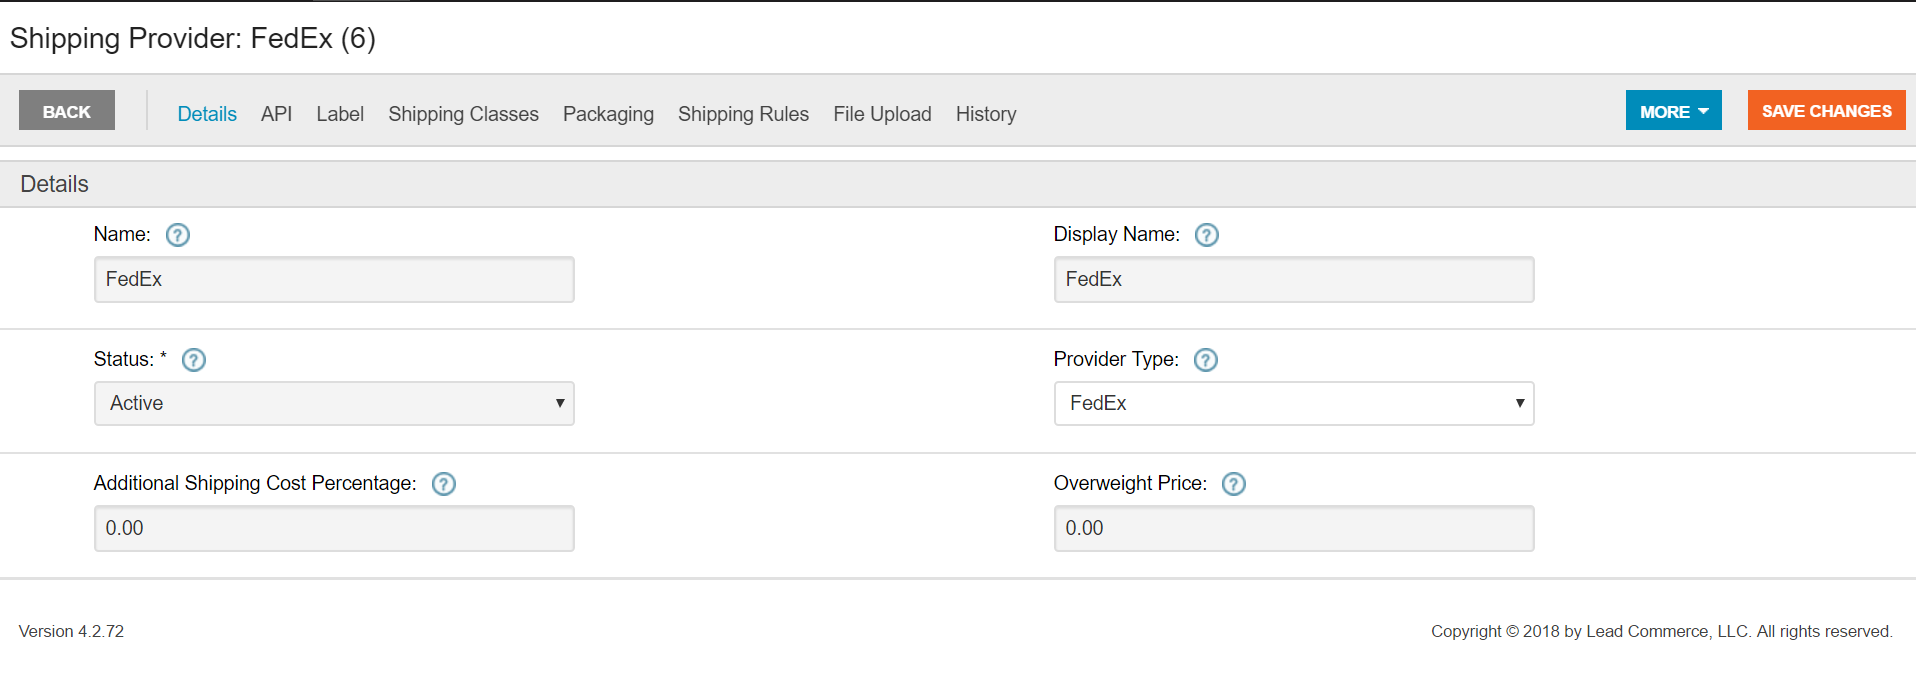Image resolution: width=1916 pixels, height=680 pixels.
Task: Focus the Display Name input field
Action: (x=1294, y=279)
